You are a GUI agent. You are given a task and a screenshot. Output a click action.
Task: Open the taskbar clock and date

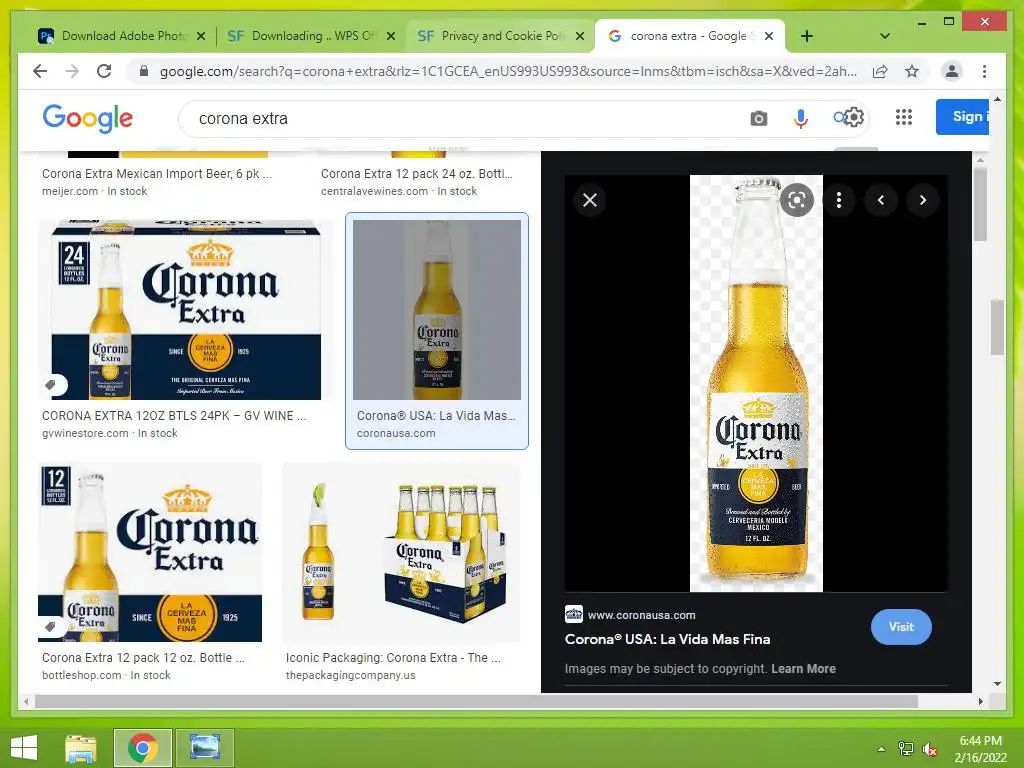click(980, 749)
